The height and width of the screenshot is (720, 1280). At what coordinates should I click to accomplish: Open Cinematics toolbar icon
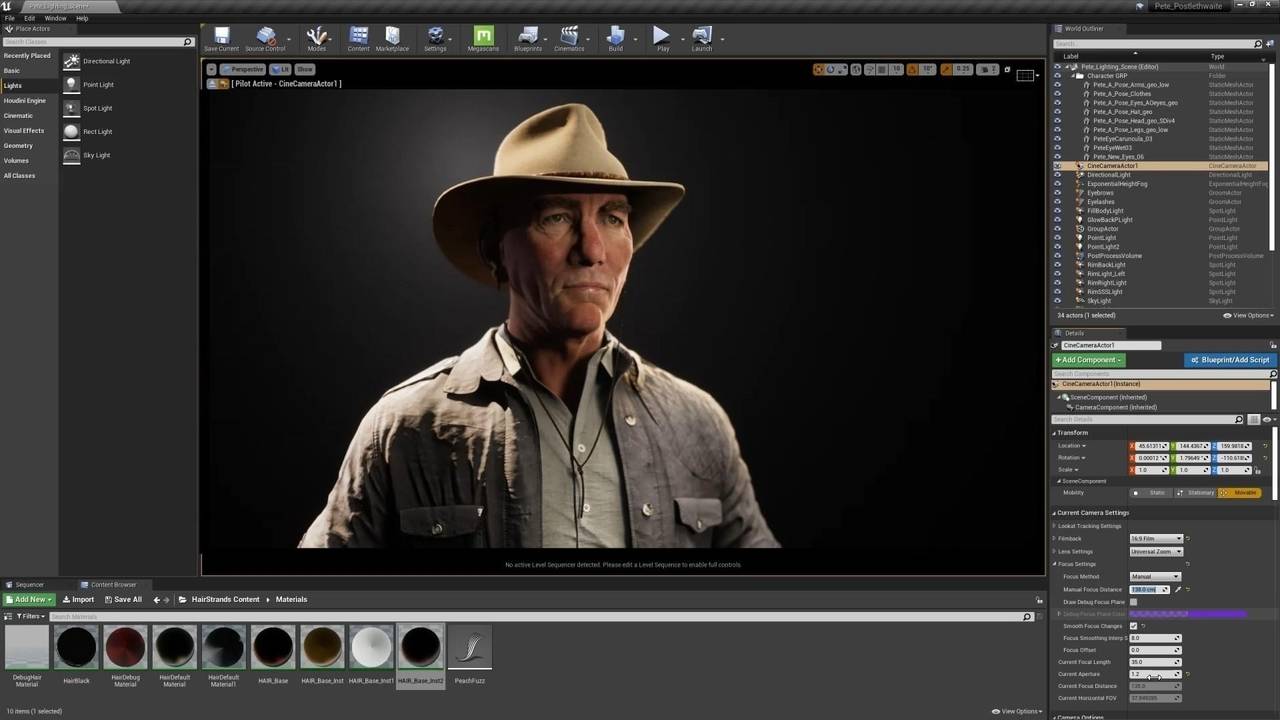pyautogui.click(x=569, y=37)
